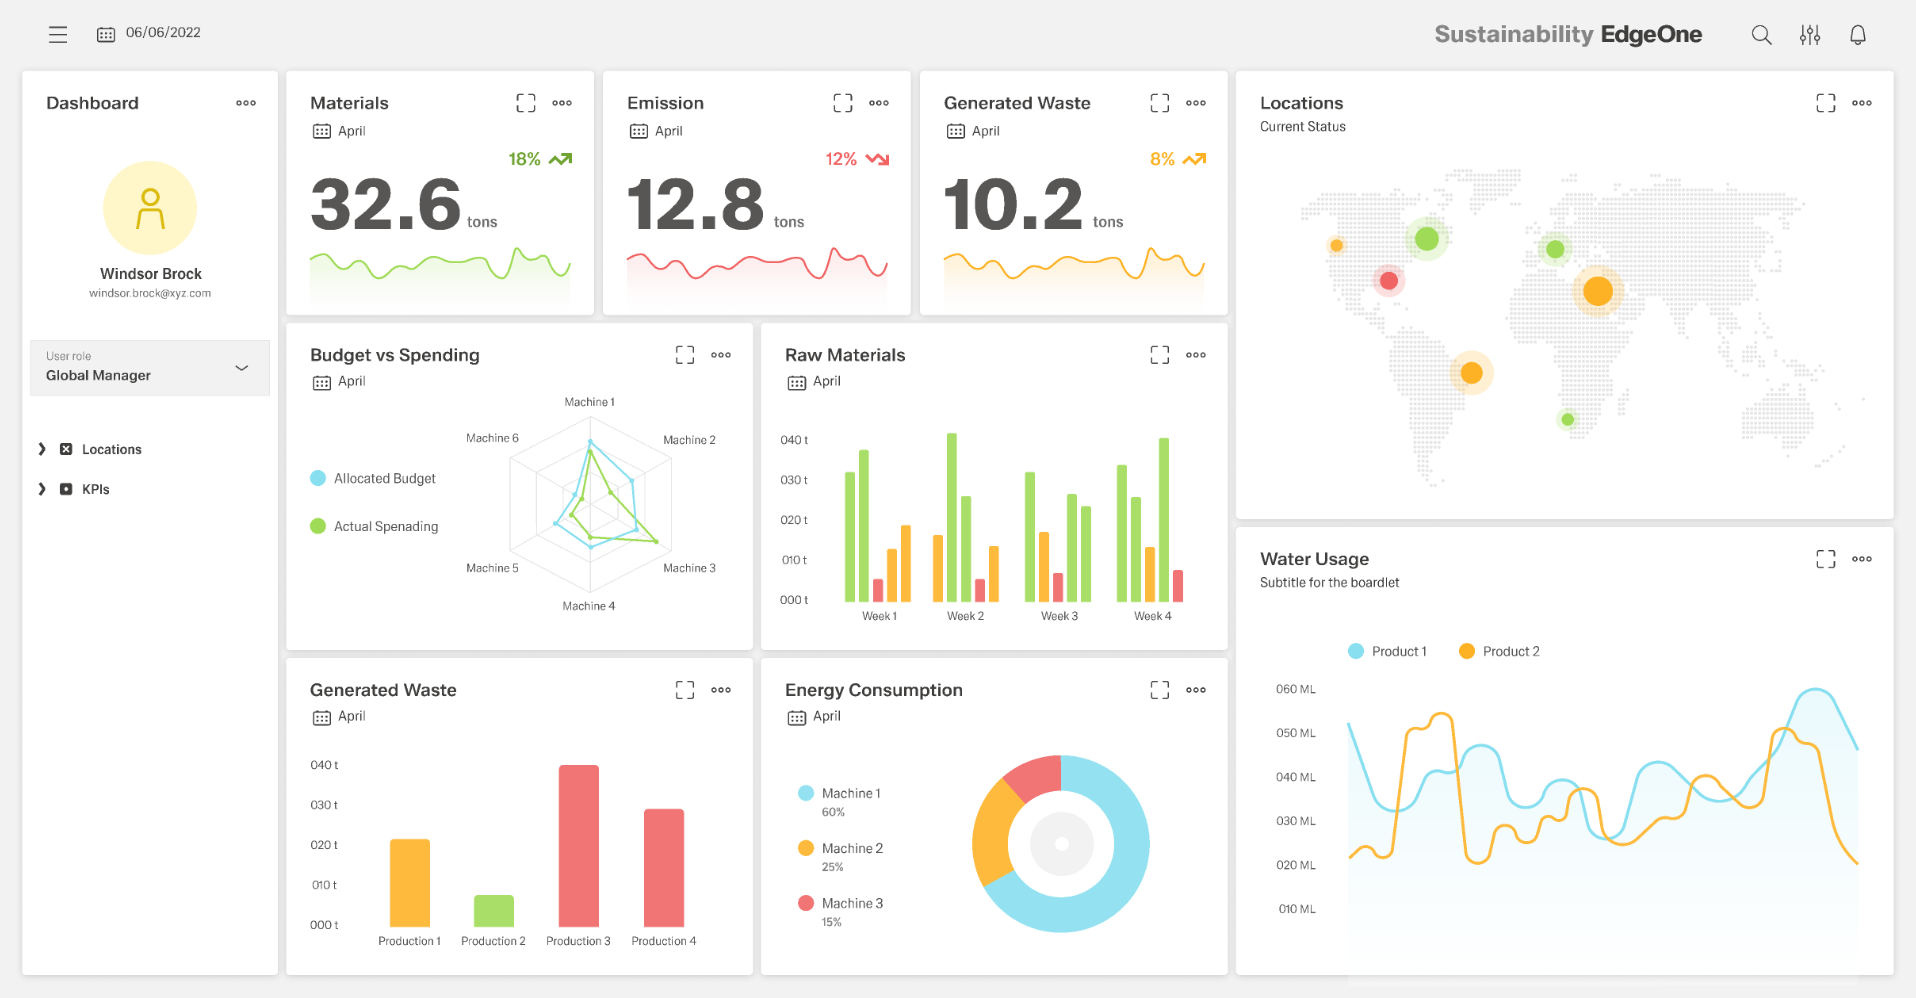
Task: Click the search magnifier icon
Action: click(1761, 35)
